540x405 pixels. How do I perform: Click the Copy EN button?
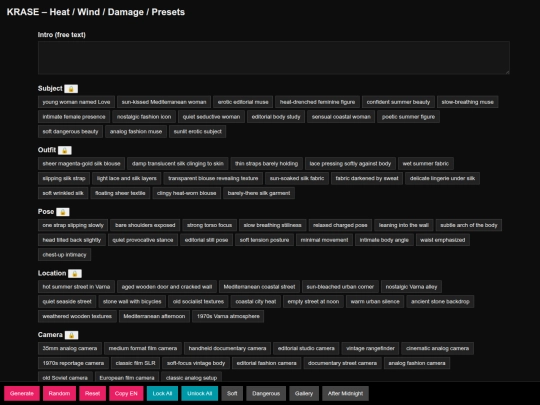click(x=126, y=394)
